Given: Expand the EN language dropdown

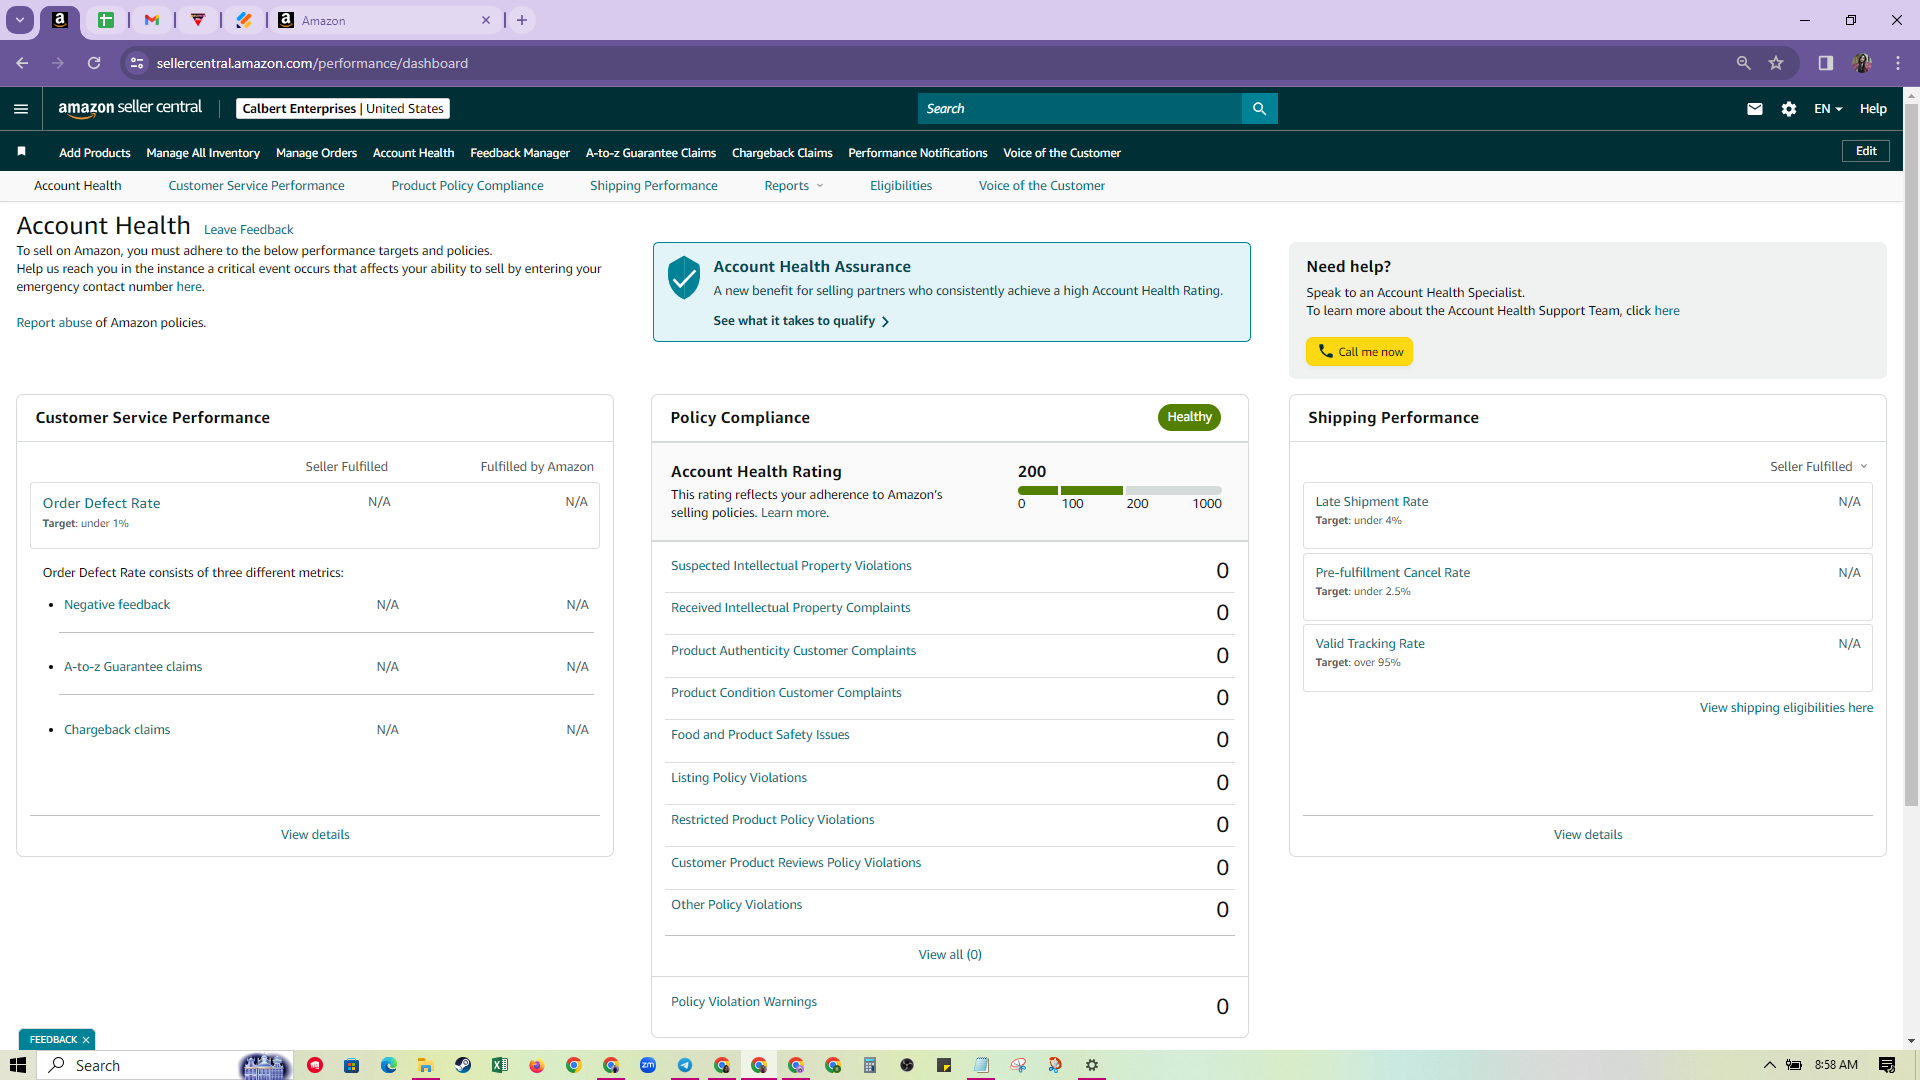Looking at the screenshot, I should pyautogui.click(x=1828, y=109).
